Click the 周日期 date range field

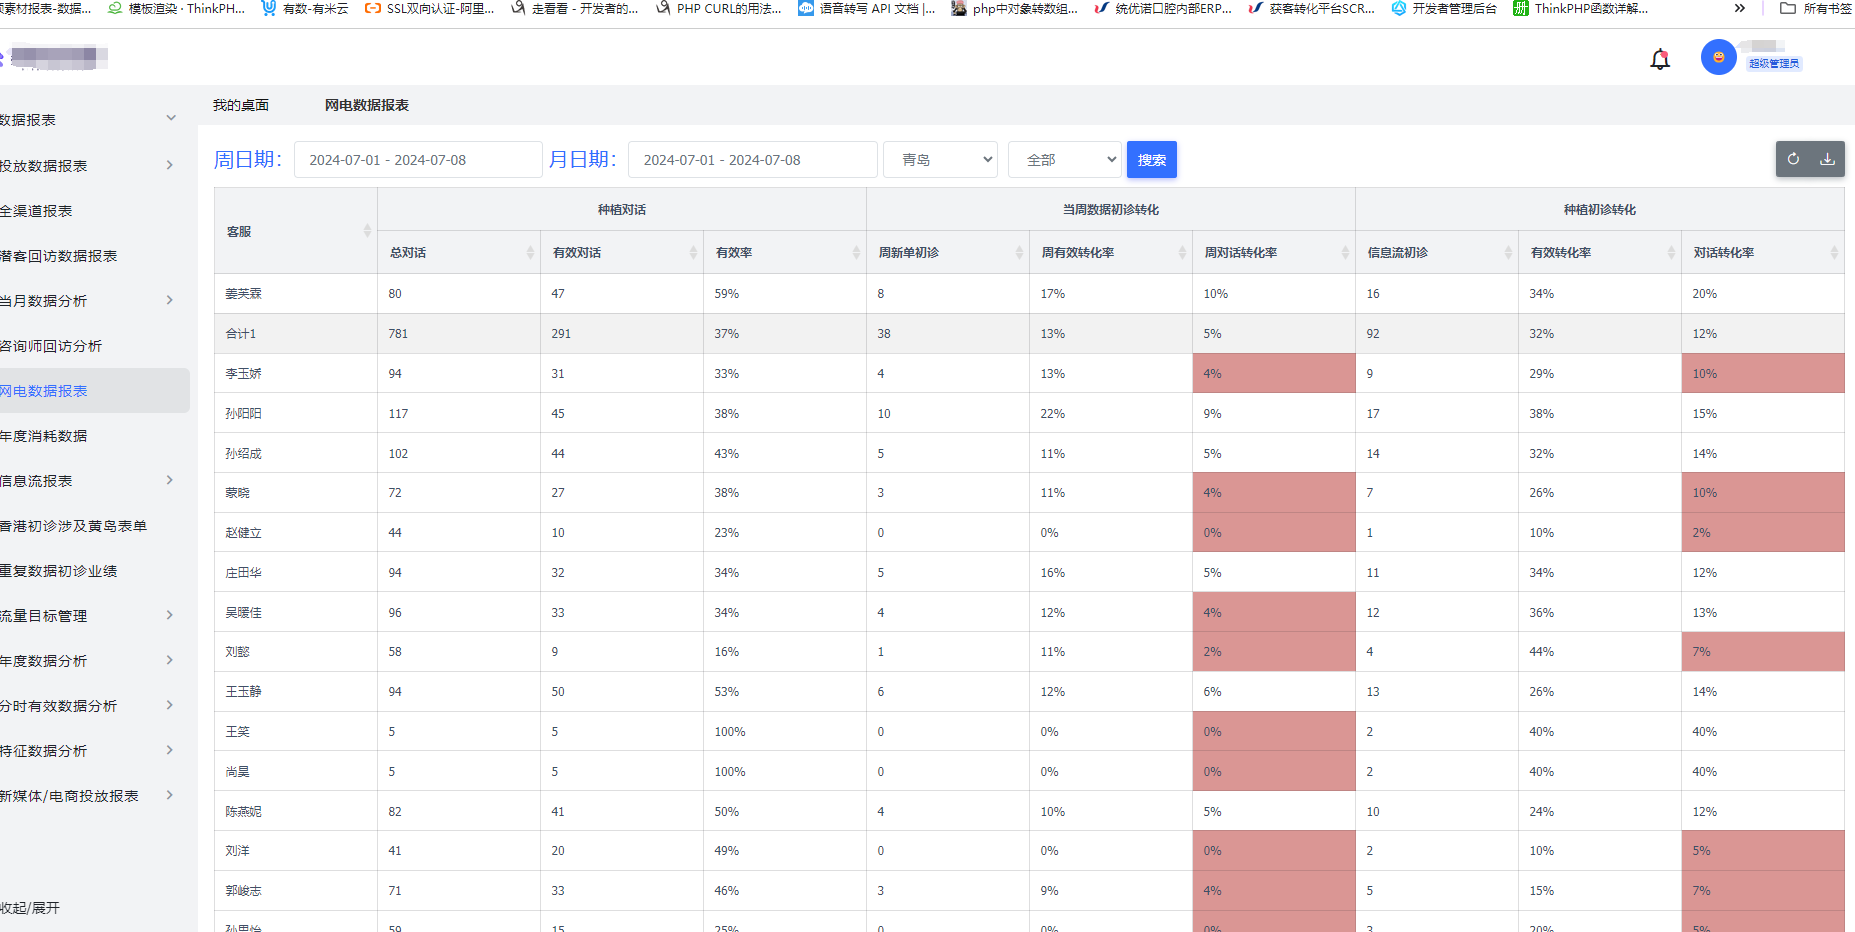click(418, 160)
